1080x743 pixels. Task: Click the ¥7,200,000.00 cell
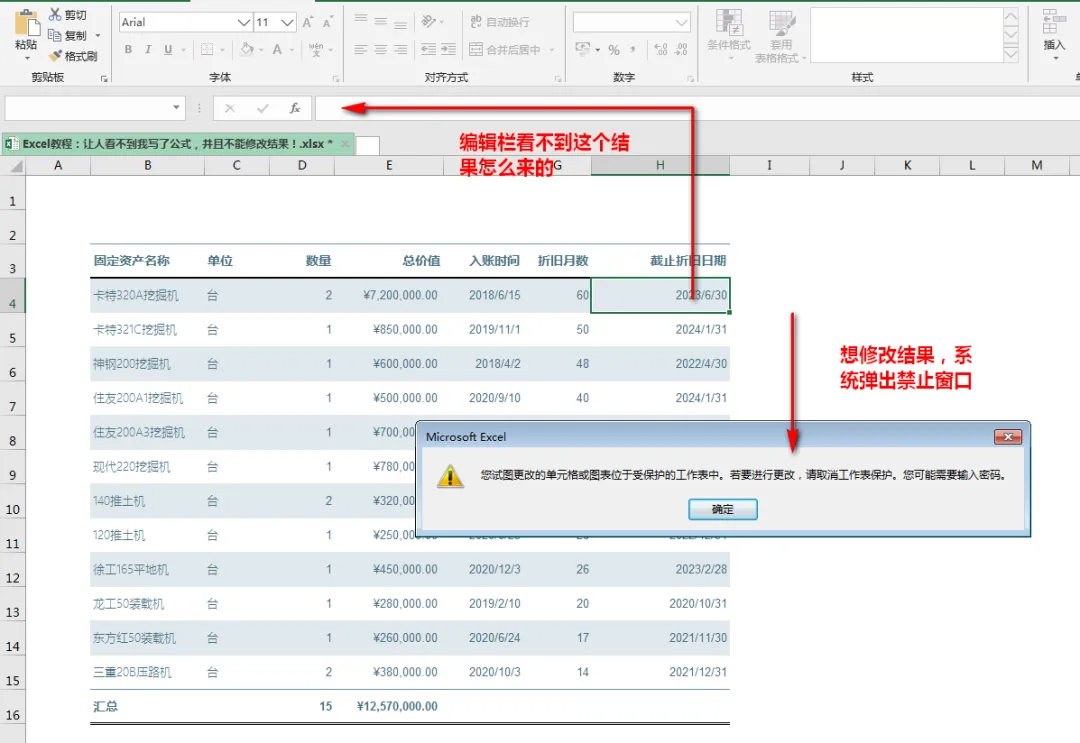pos(388,295)
